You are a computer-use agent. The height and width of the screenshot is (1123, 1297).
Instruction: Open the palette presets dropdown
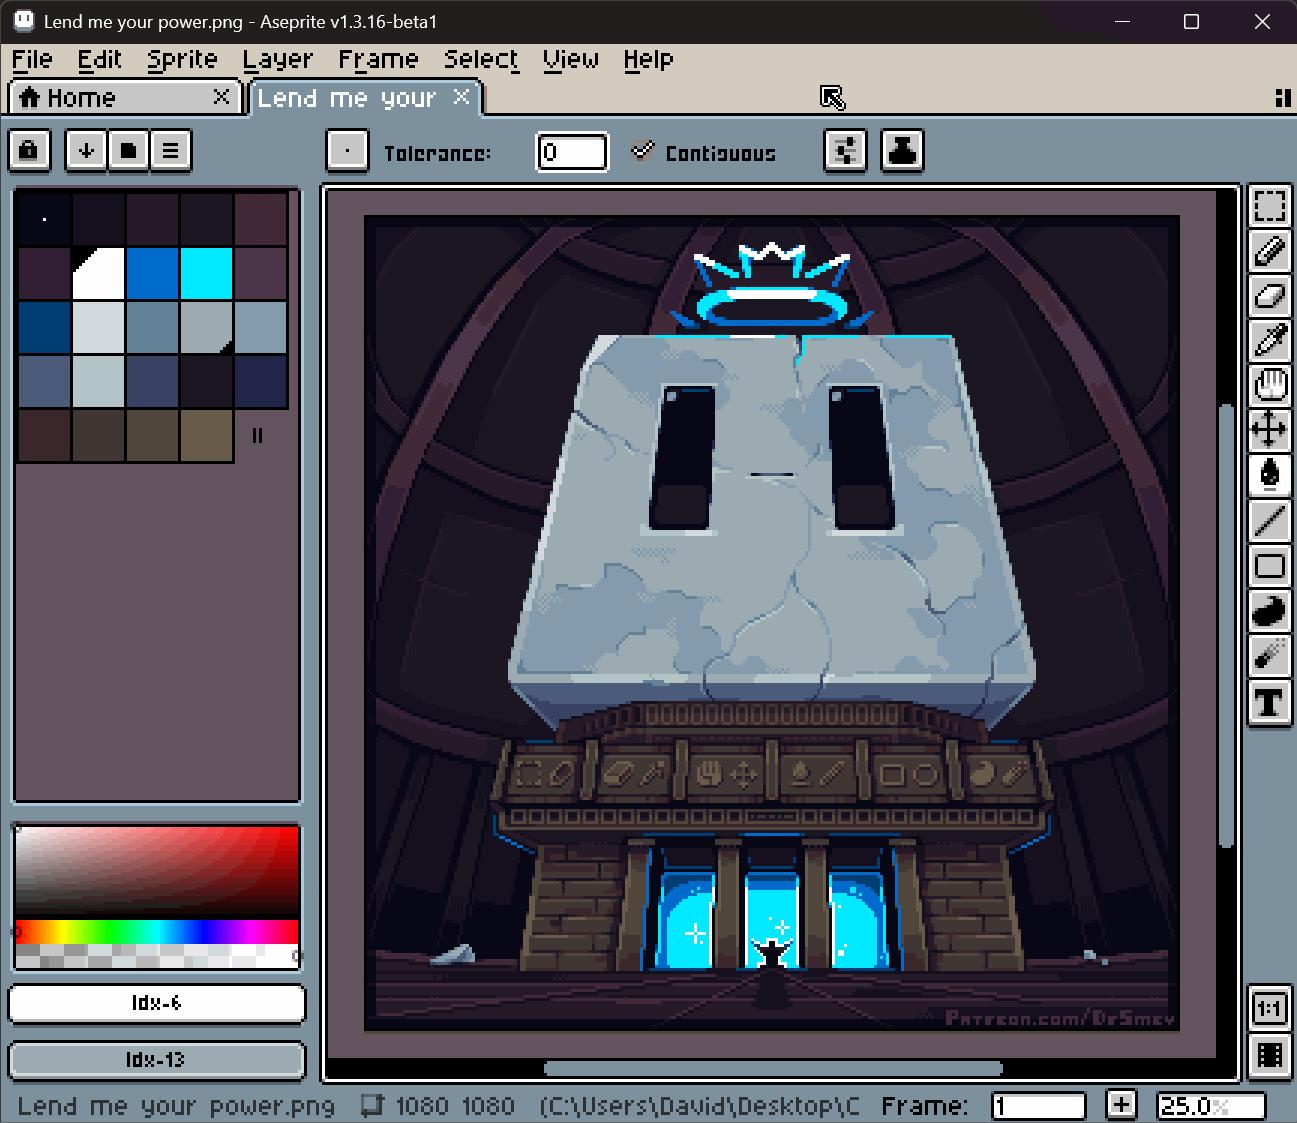tap(128, 151)
